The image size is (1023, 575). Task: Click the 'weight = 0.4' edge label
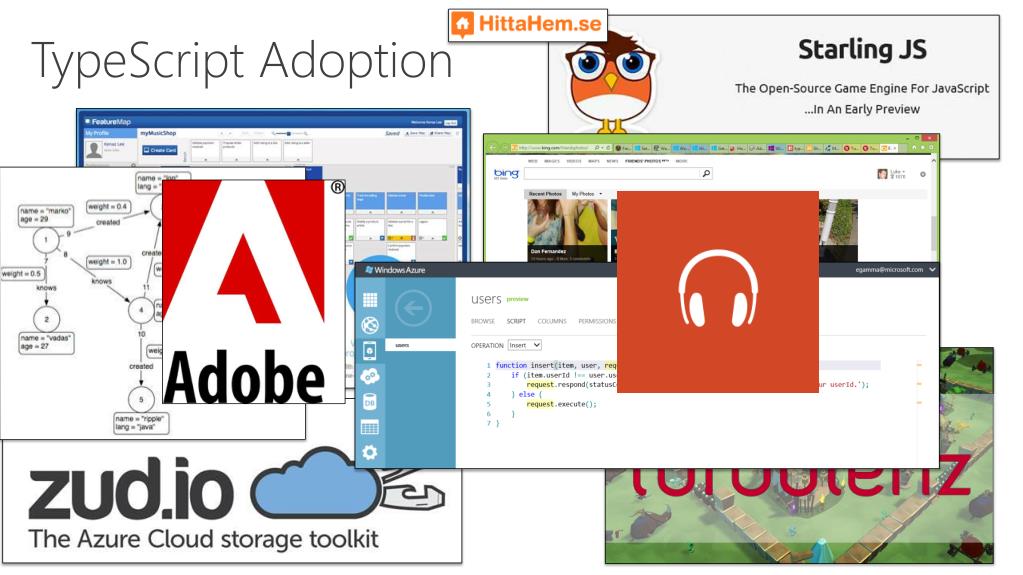(108, 206)
